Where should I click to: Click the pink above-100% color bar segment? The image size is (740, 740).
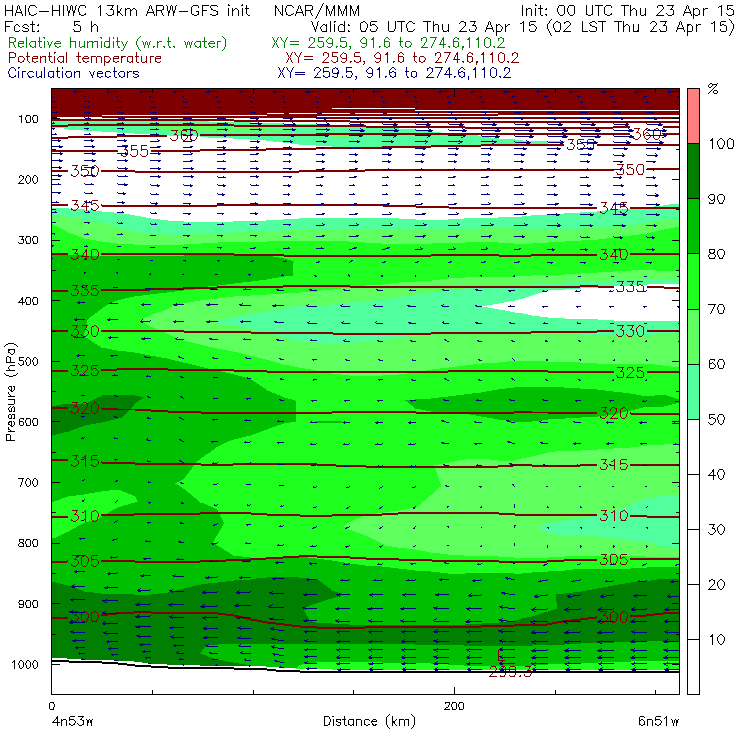point(693,116)
